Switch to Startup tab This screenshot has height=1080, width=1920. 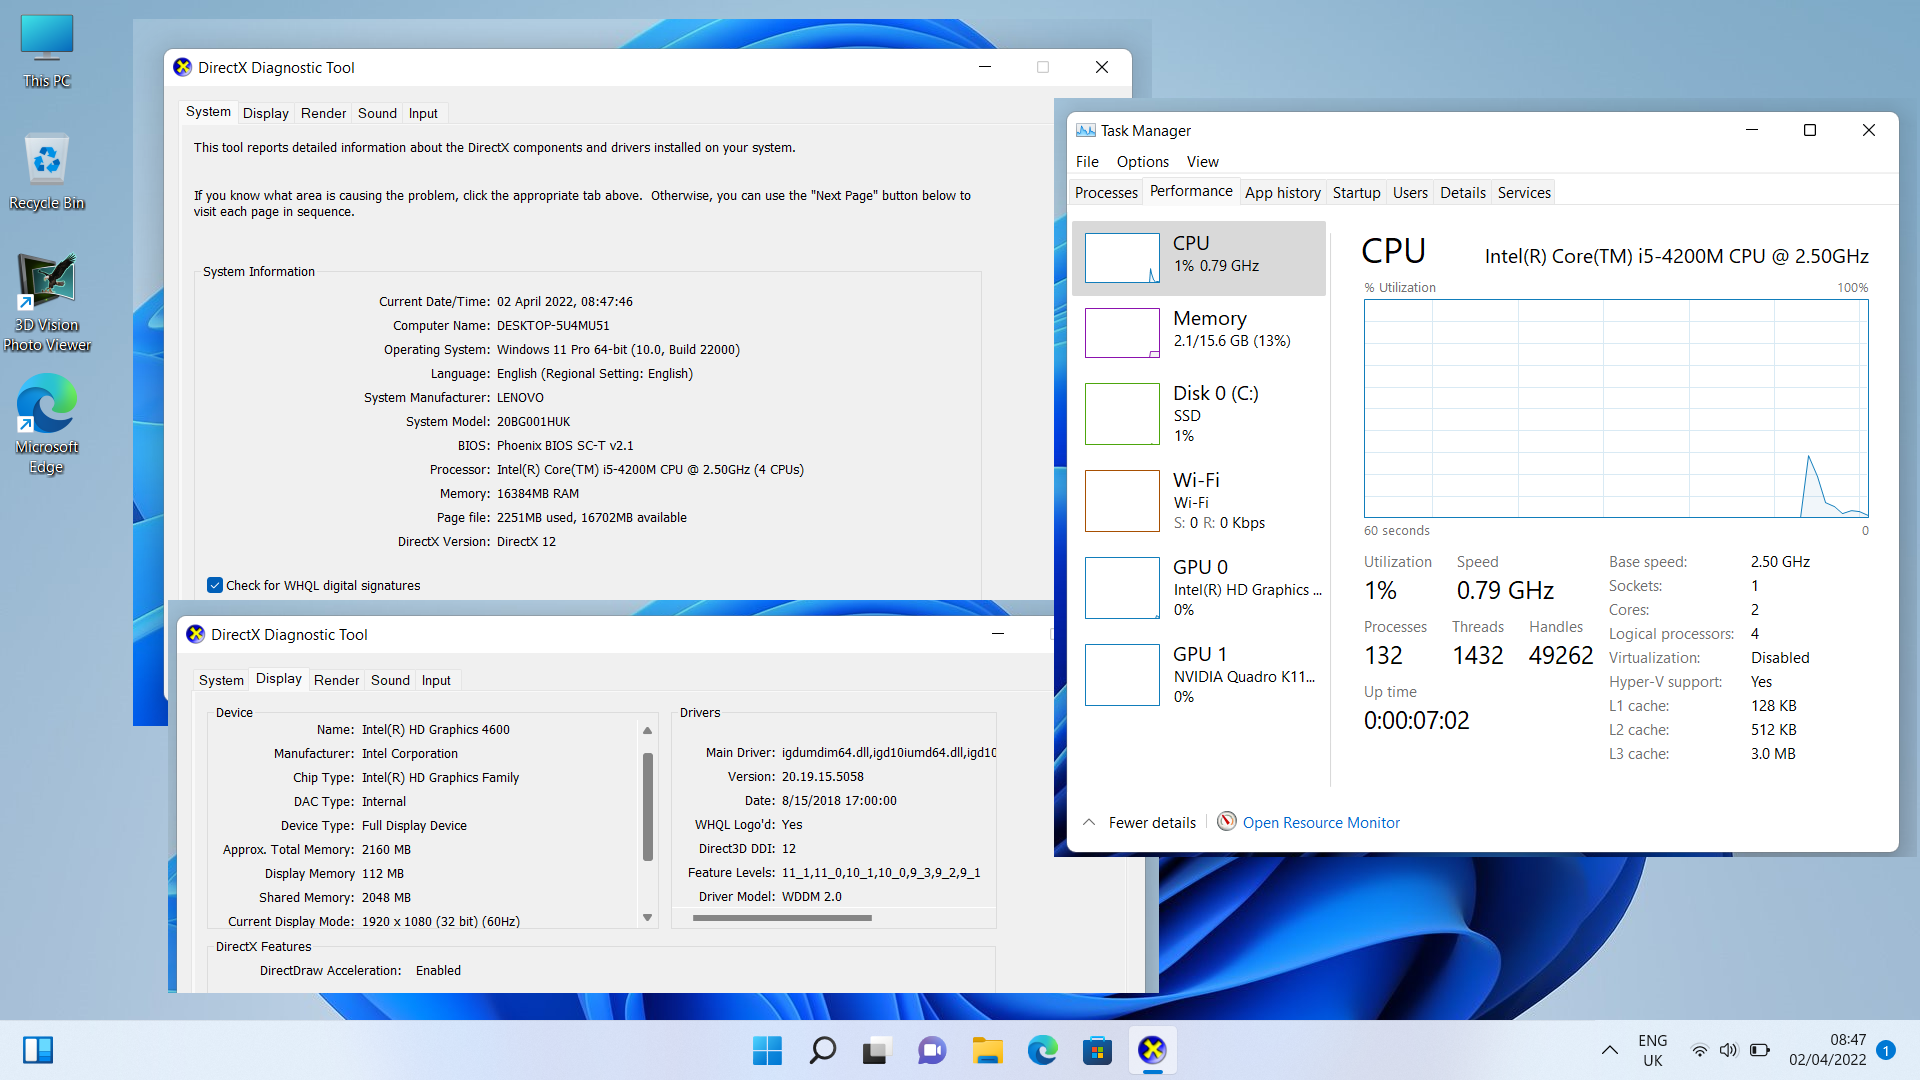[x=1356, y=192]
